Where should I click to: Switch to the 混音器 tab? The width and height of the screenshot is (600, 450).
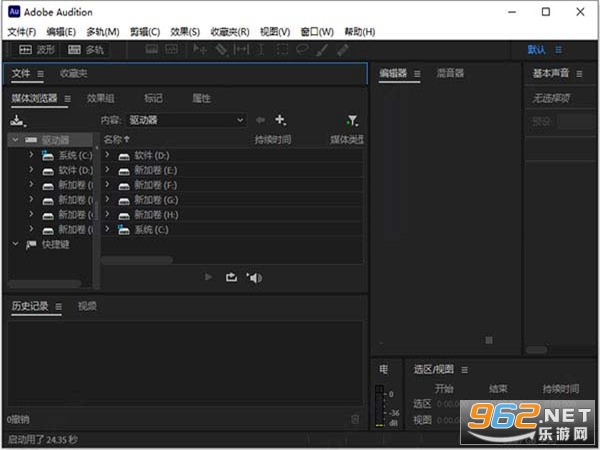[x=450, y=73]
